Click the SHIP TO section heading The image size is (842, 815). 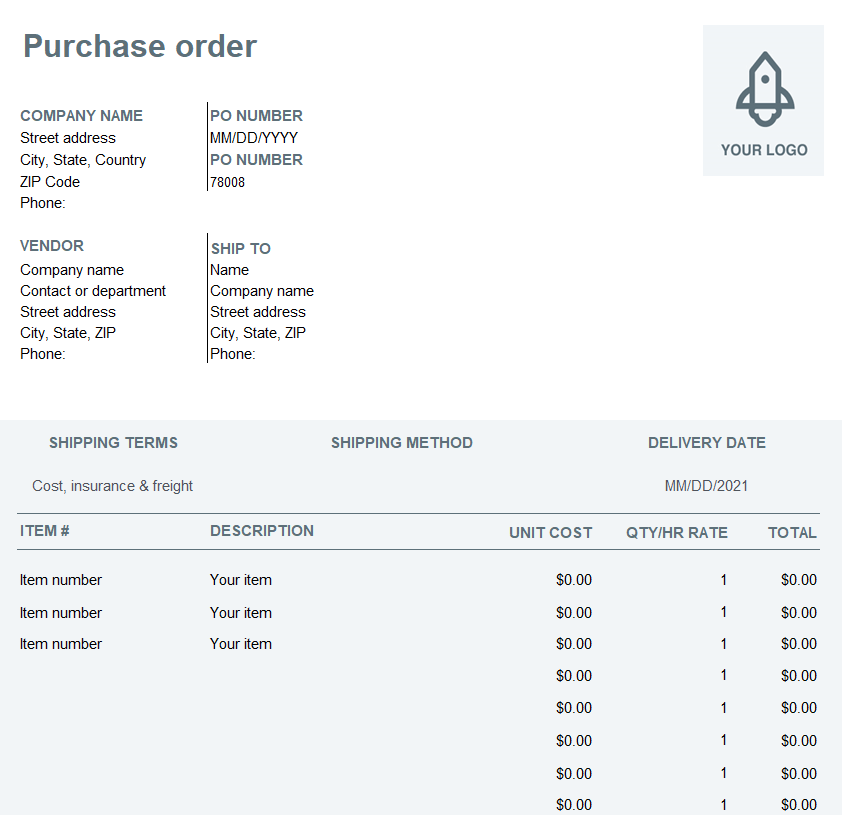[240, 248]
